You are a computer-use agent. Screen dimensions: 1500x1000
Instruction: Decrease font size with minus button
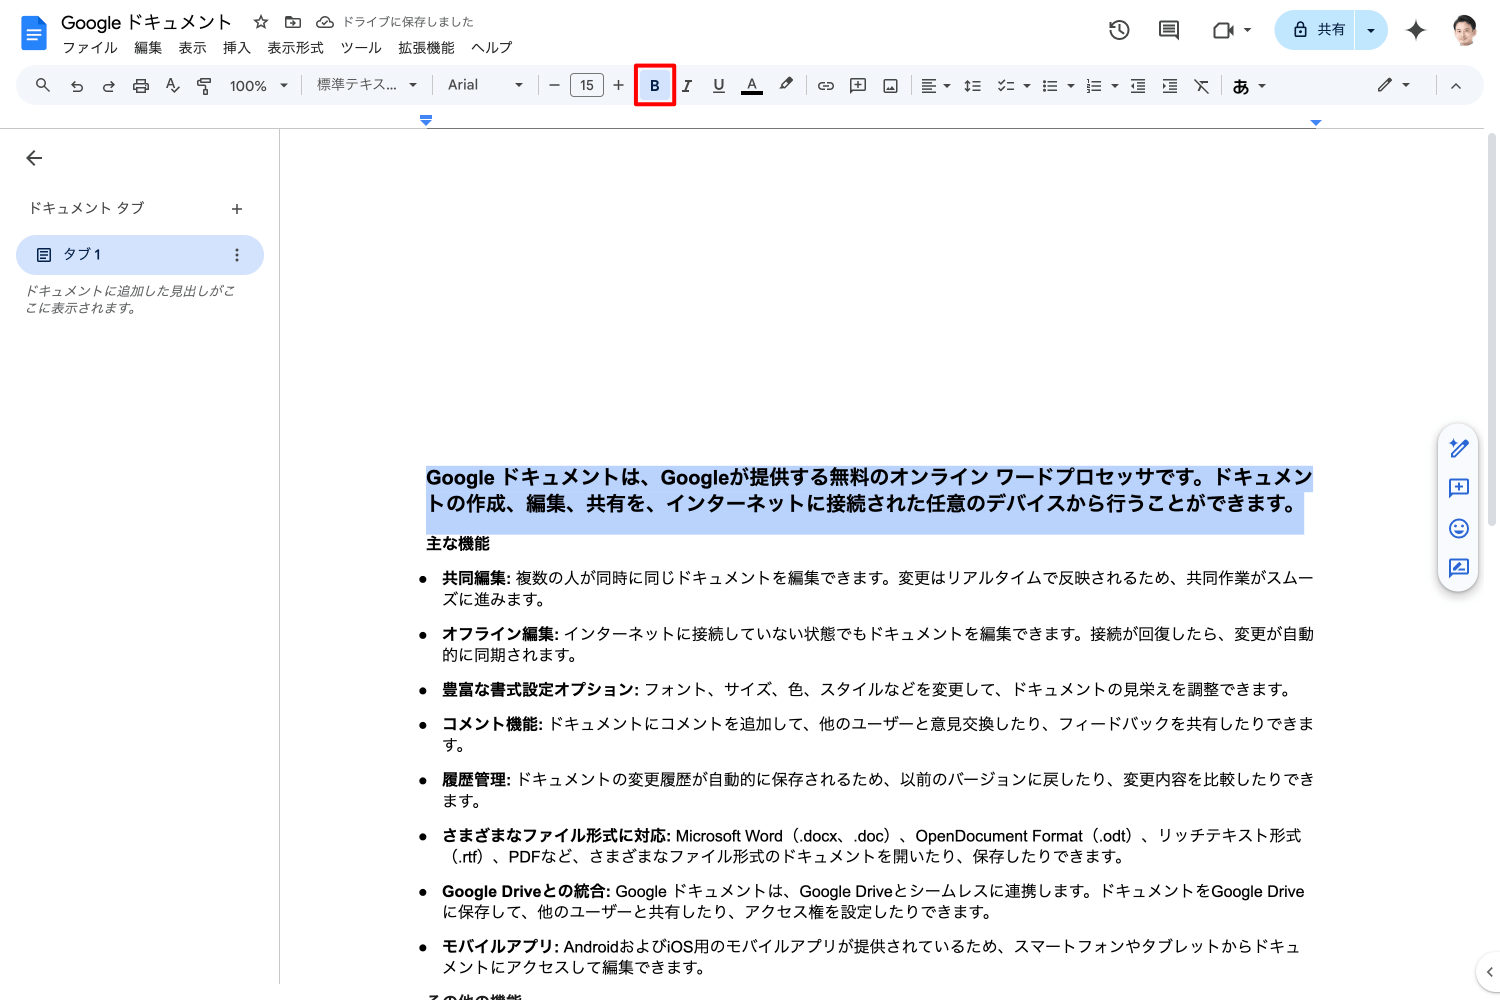[554, 86]
